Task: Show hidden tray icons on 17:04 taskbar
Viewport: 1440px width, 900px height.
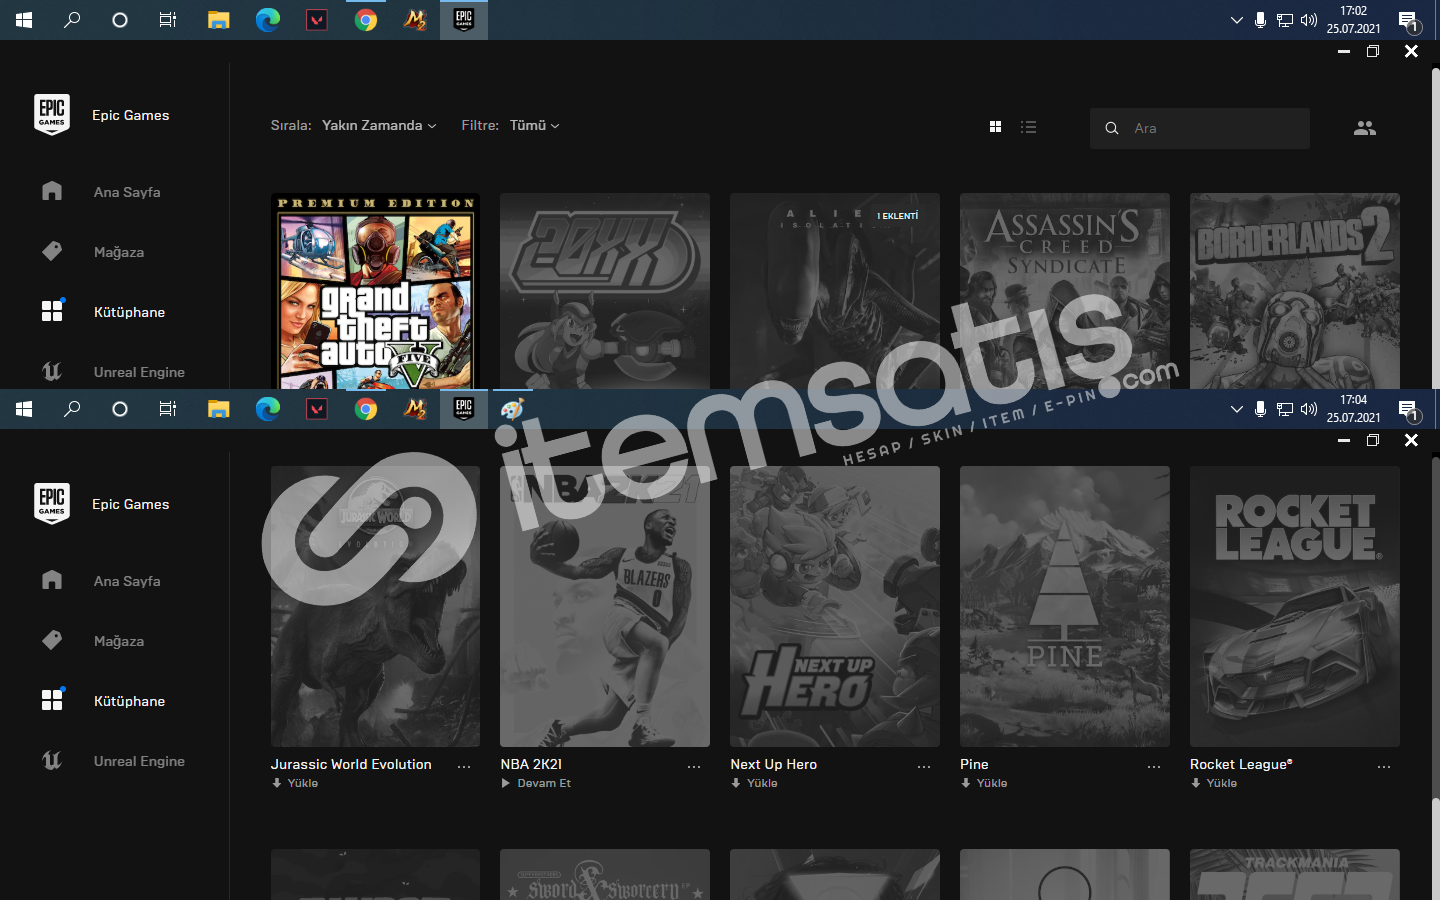Action: [1236, 409]
